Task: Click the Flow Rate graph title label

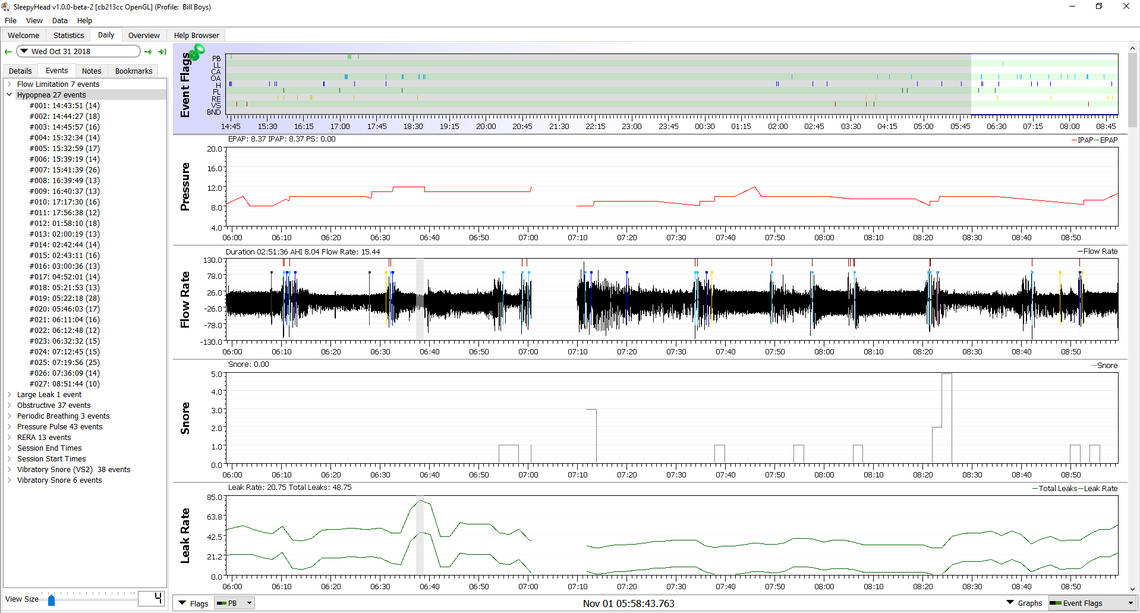Action: (185, 300)
